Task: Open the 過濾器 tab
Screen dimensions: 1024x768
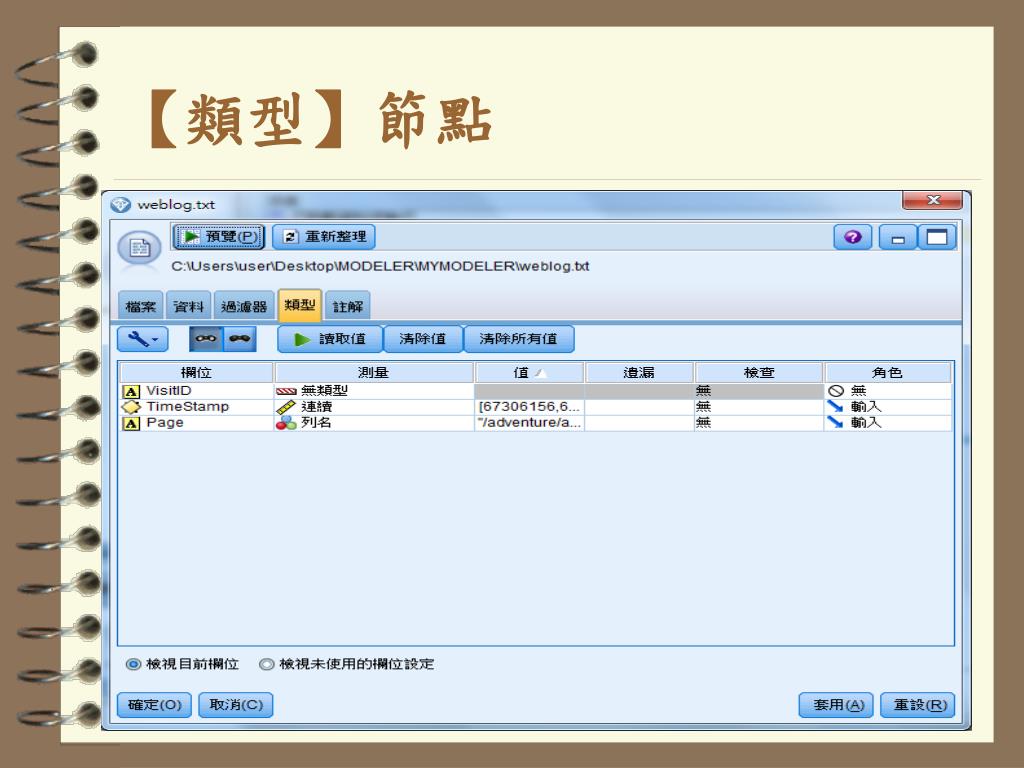Action: point(244,306)
